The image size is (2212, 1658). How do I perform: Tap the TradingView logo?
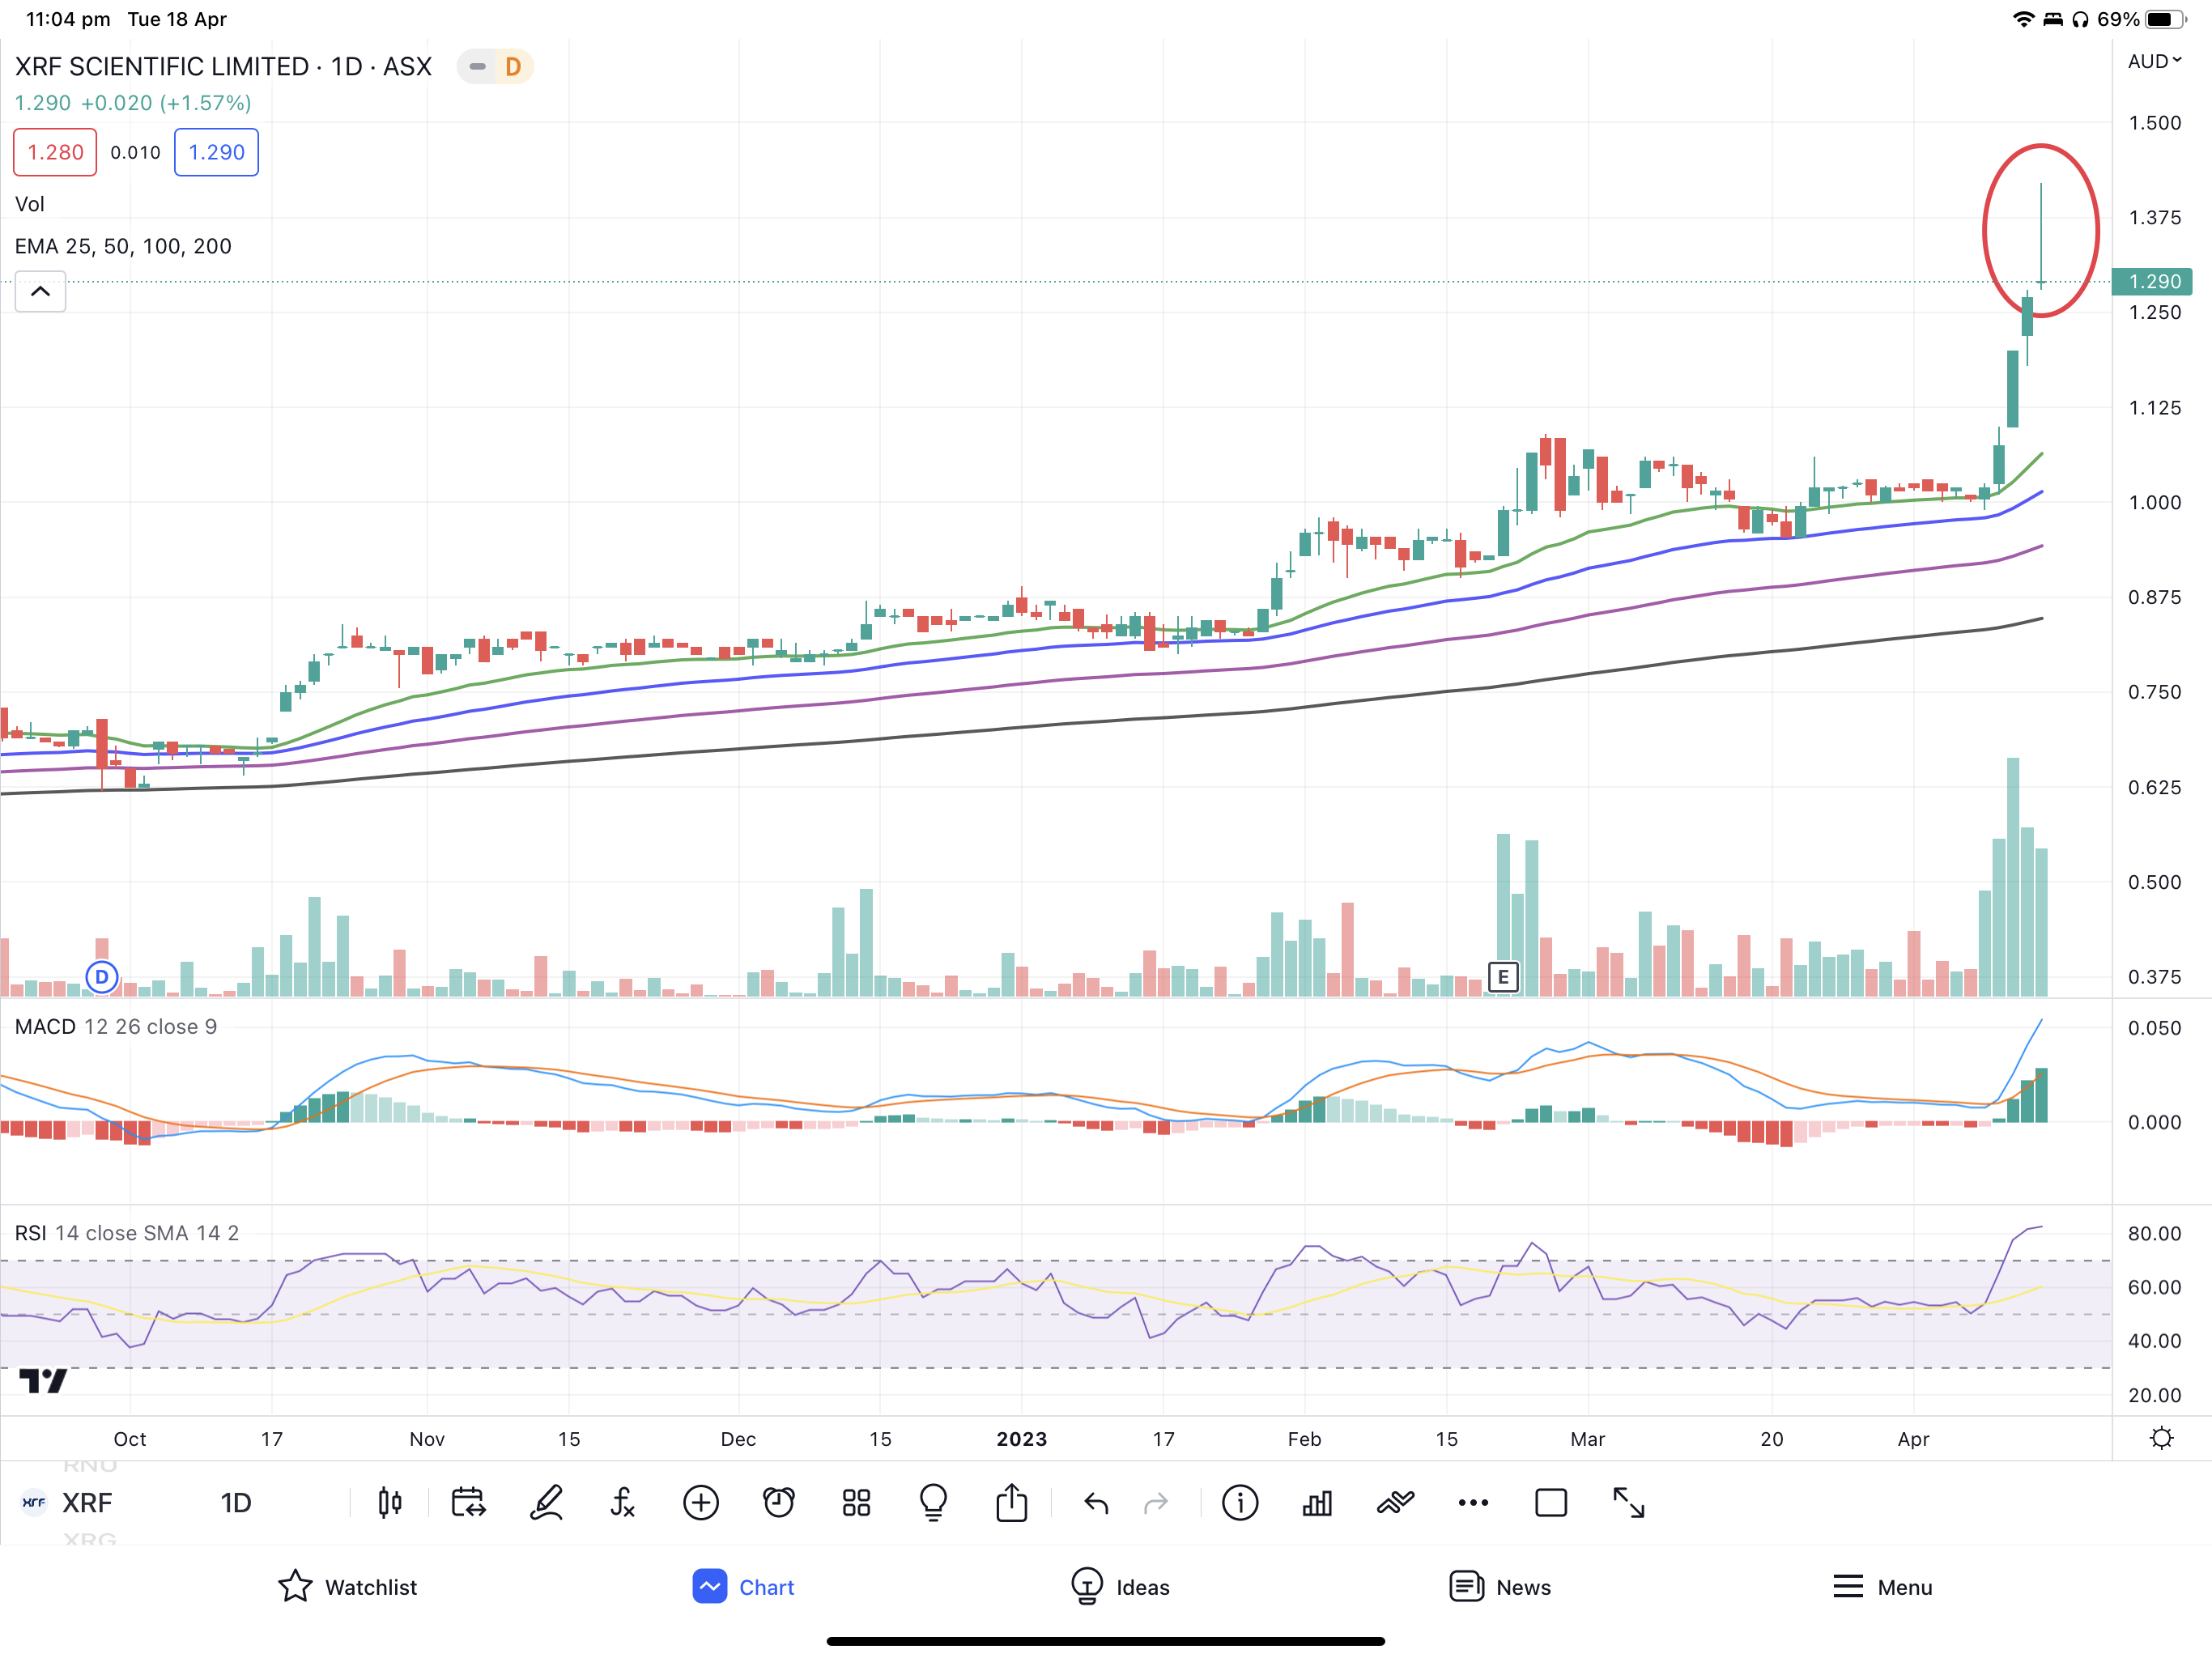(43, 1381)
